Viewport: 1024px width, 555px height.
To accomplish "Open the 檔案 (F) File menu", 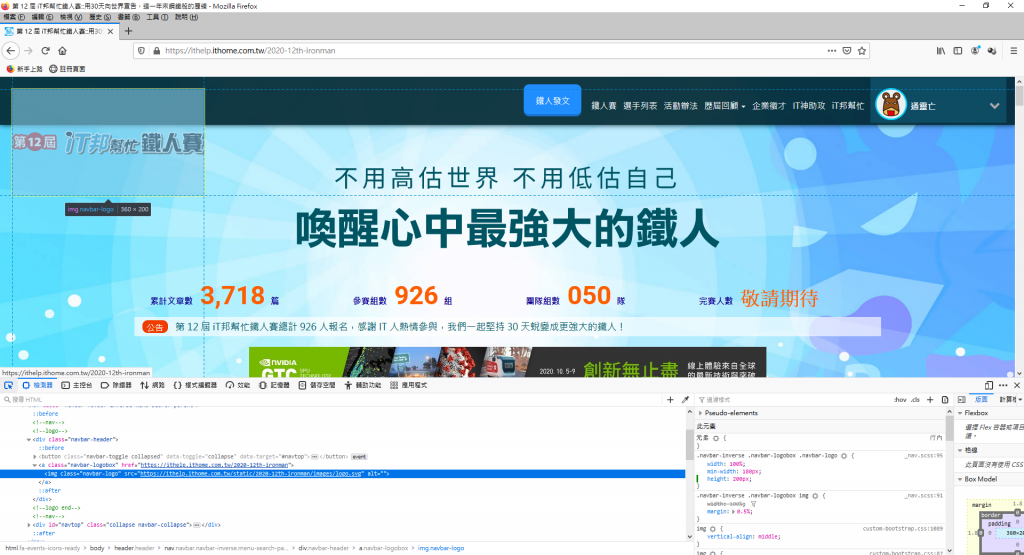I will click(14, 17).
